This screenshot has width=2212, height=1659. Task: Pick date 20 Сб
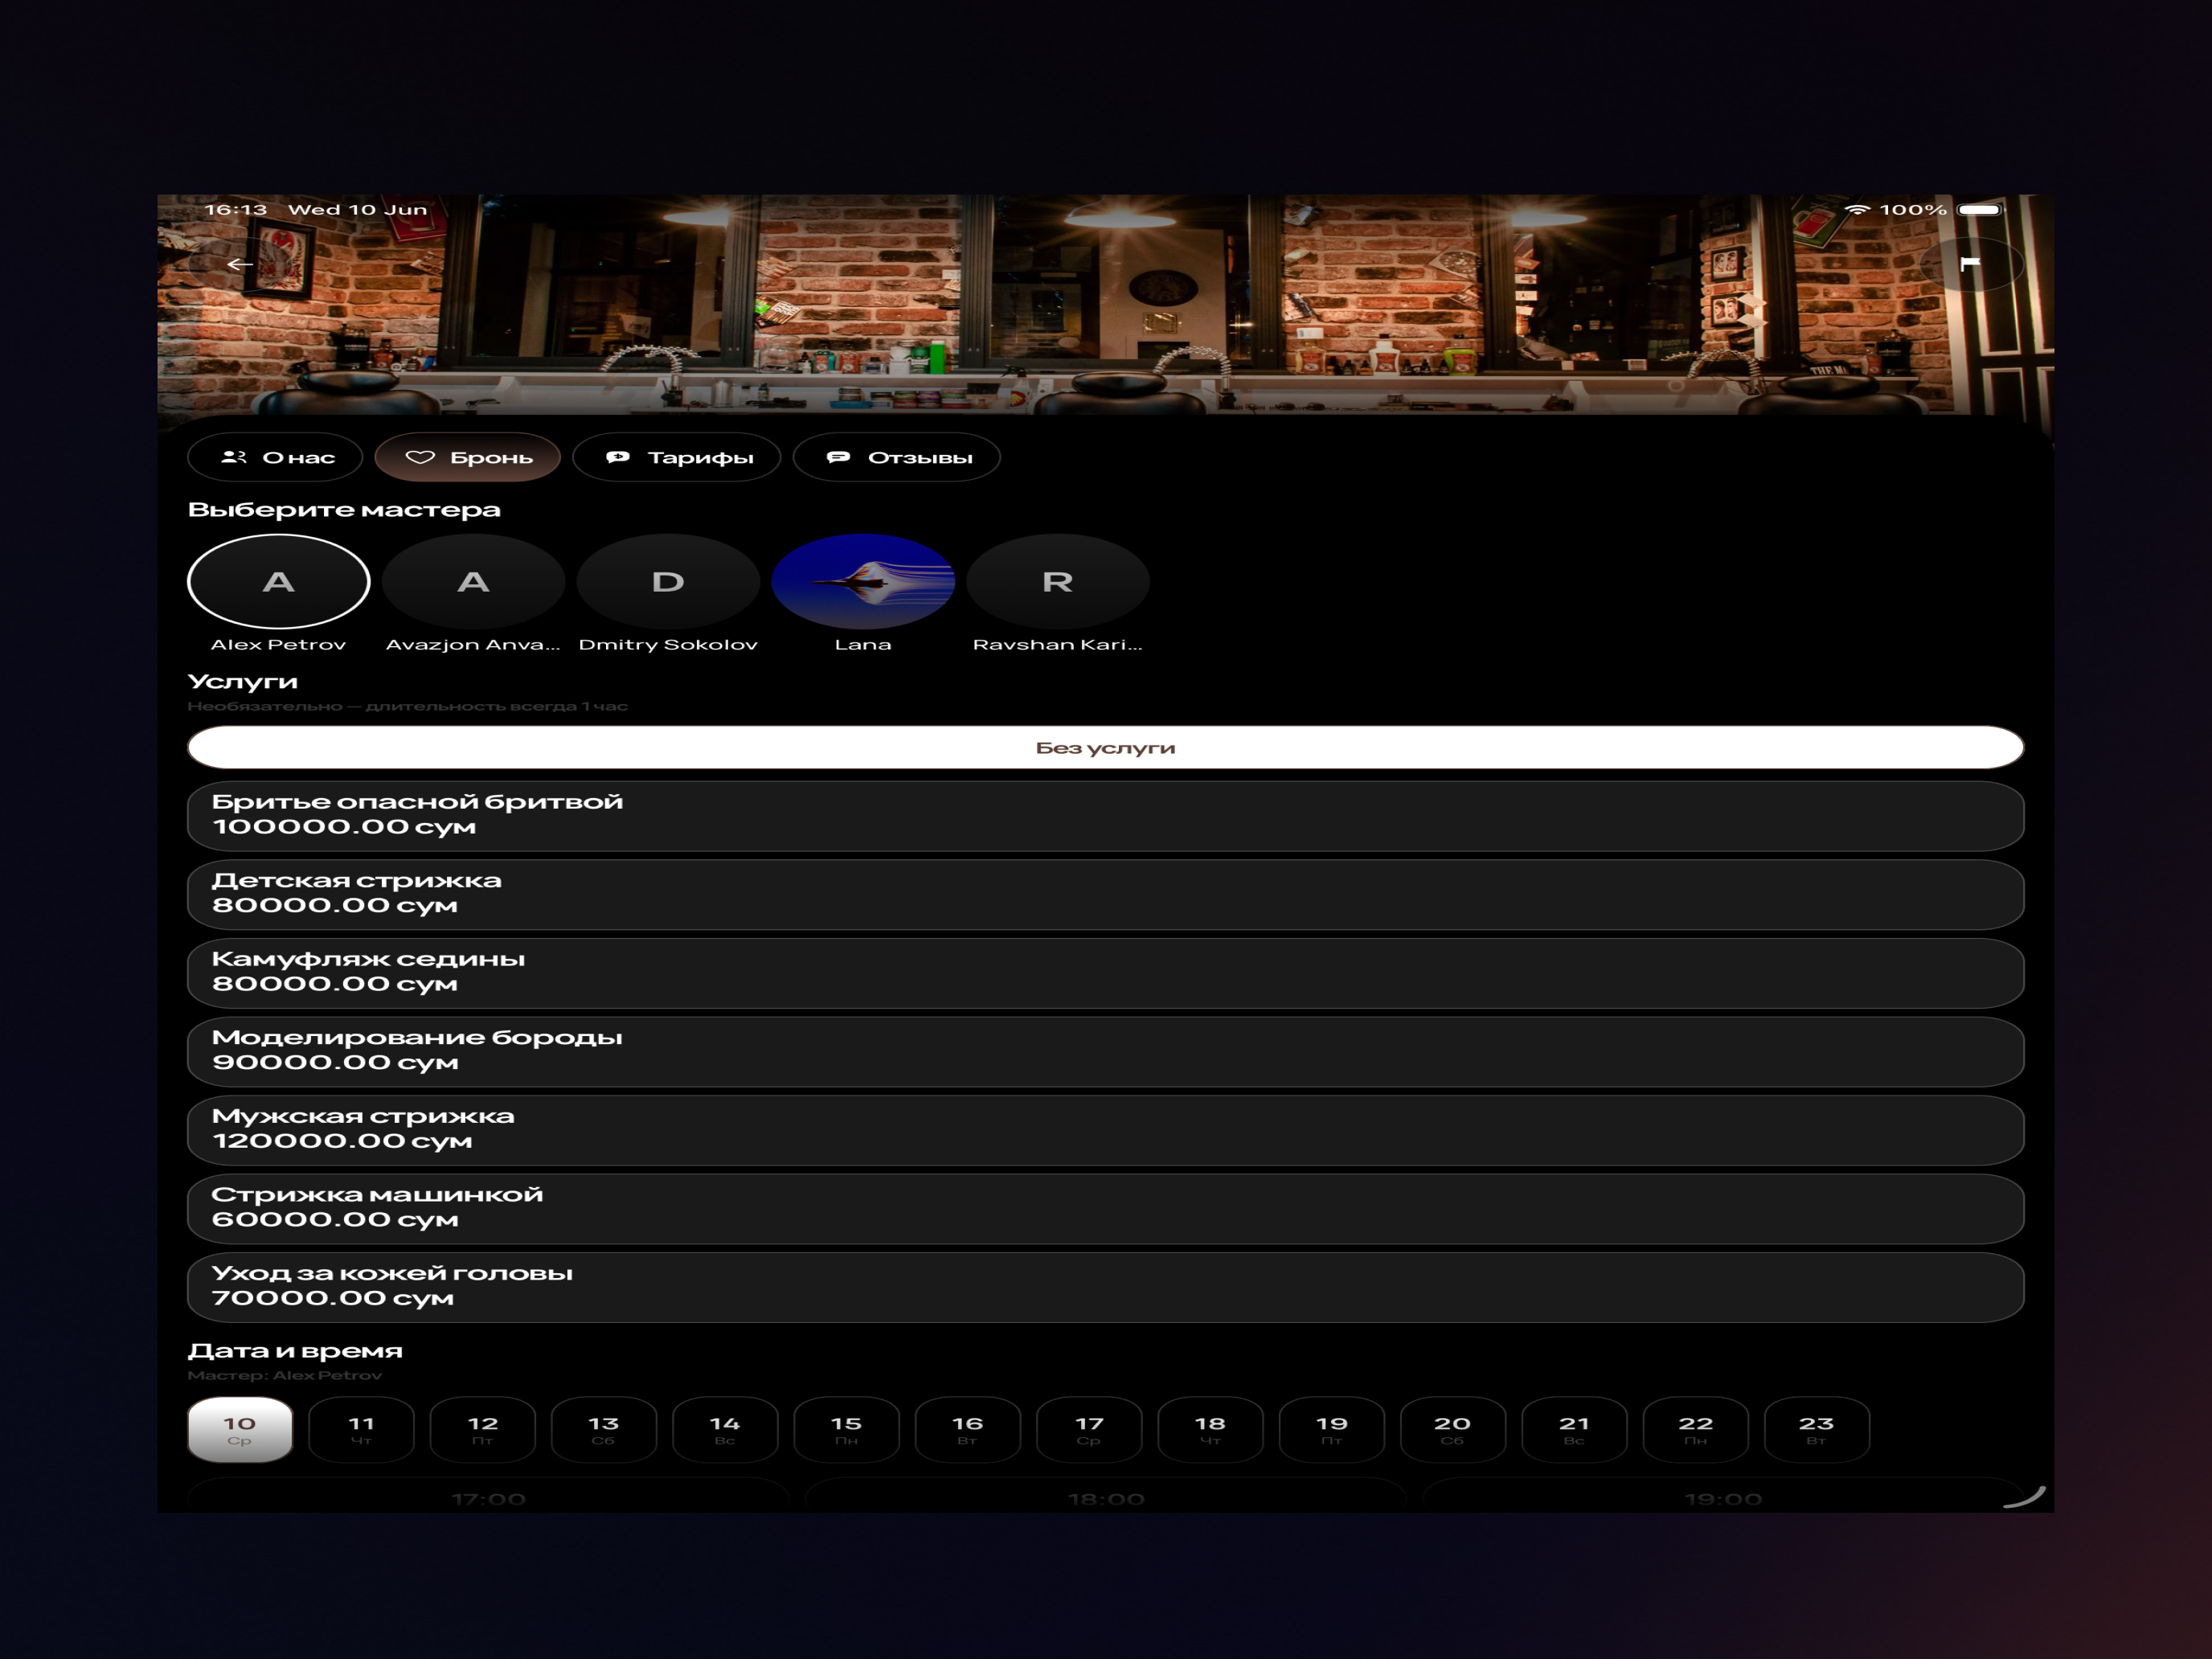1453,1430
